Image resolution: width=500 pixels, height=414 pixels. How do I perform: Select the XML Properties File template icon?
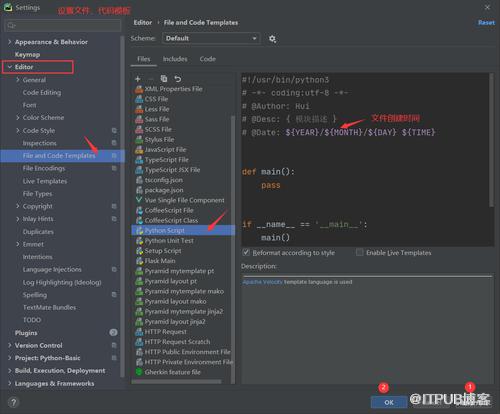pos(139,89)
